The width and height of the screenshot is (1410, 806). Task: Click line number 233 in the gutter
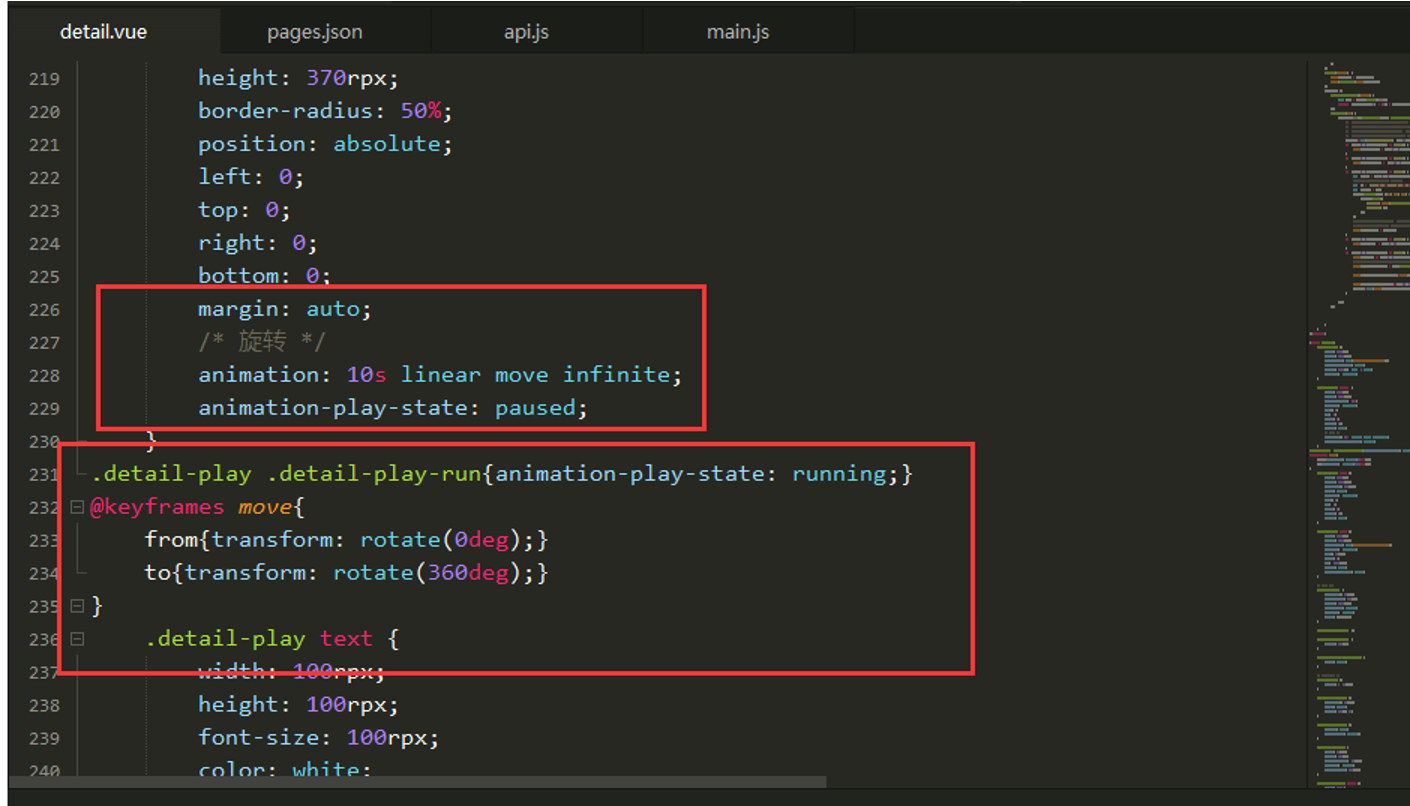[43, 541]
